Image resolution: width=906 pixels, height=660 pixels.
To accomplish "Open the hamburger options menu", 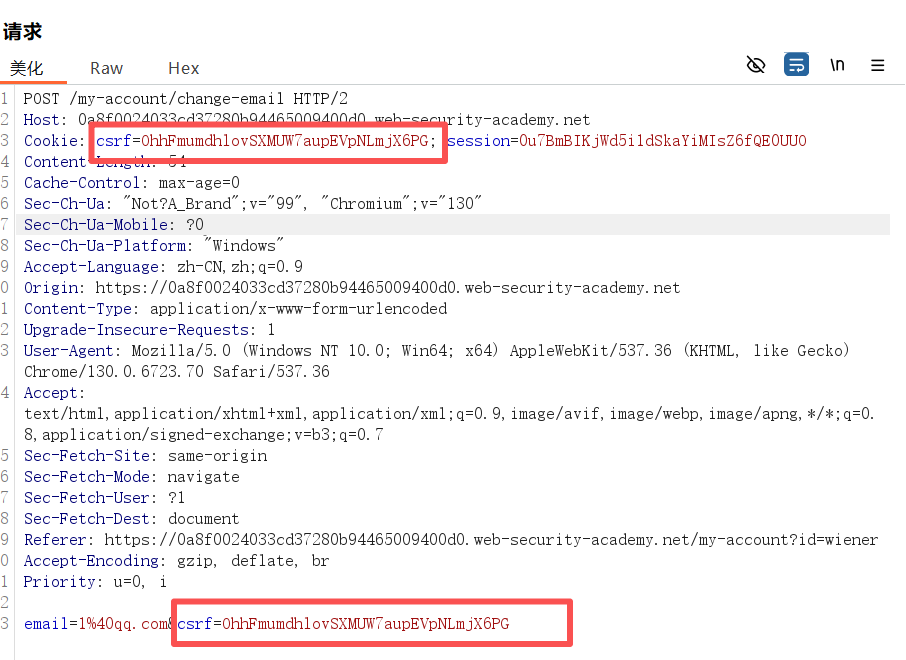I will coord(877,65).
